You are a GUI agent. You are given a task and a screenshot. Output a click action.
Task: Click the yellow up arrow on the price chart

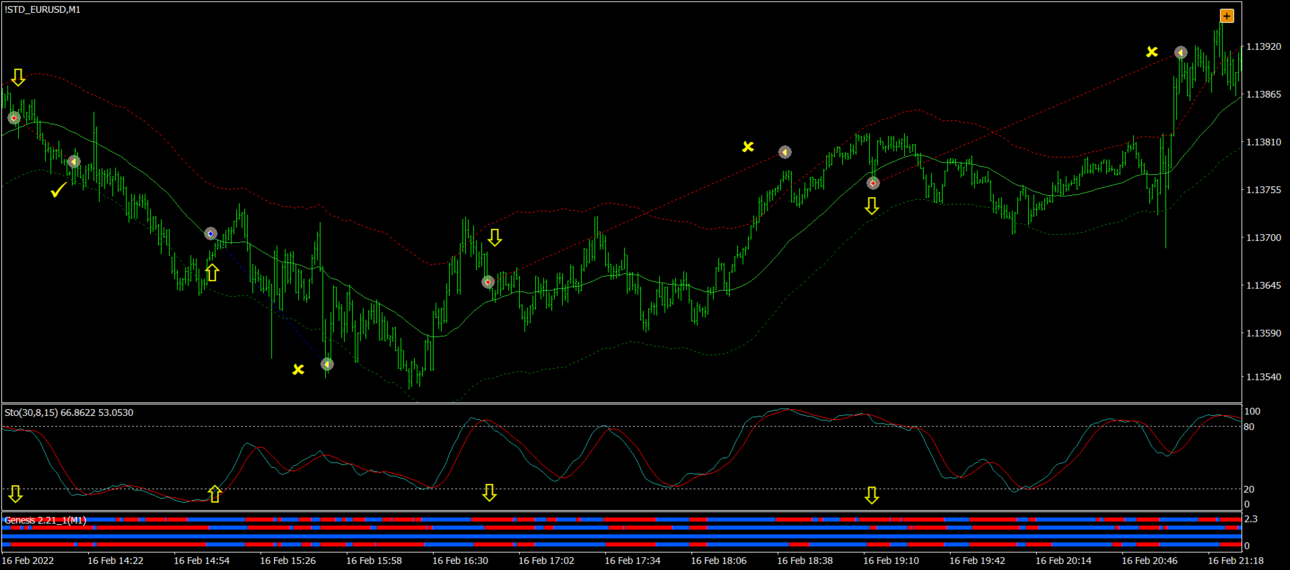pyautogui.click(x=212, y=272)
